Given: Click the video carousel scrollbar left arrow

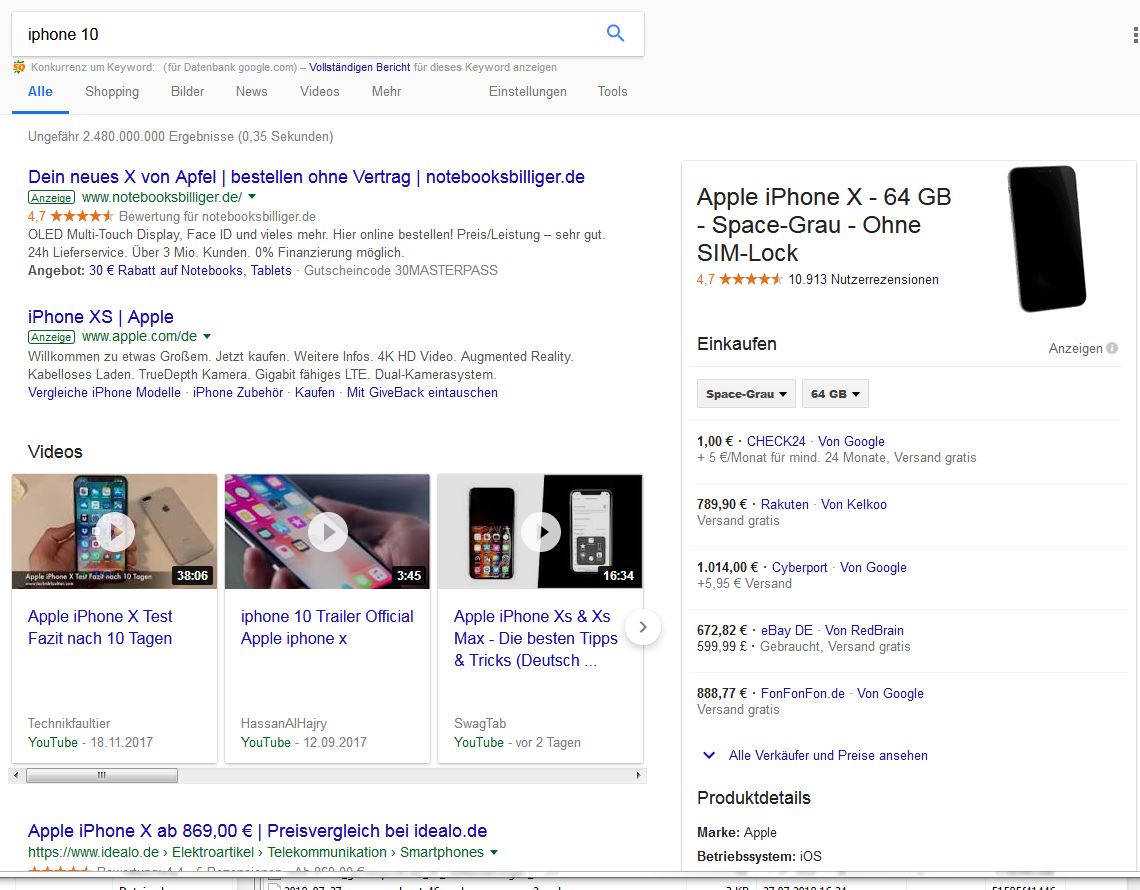Looking at the screenshot, I should tap(17, 776).
